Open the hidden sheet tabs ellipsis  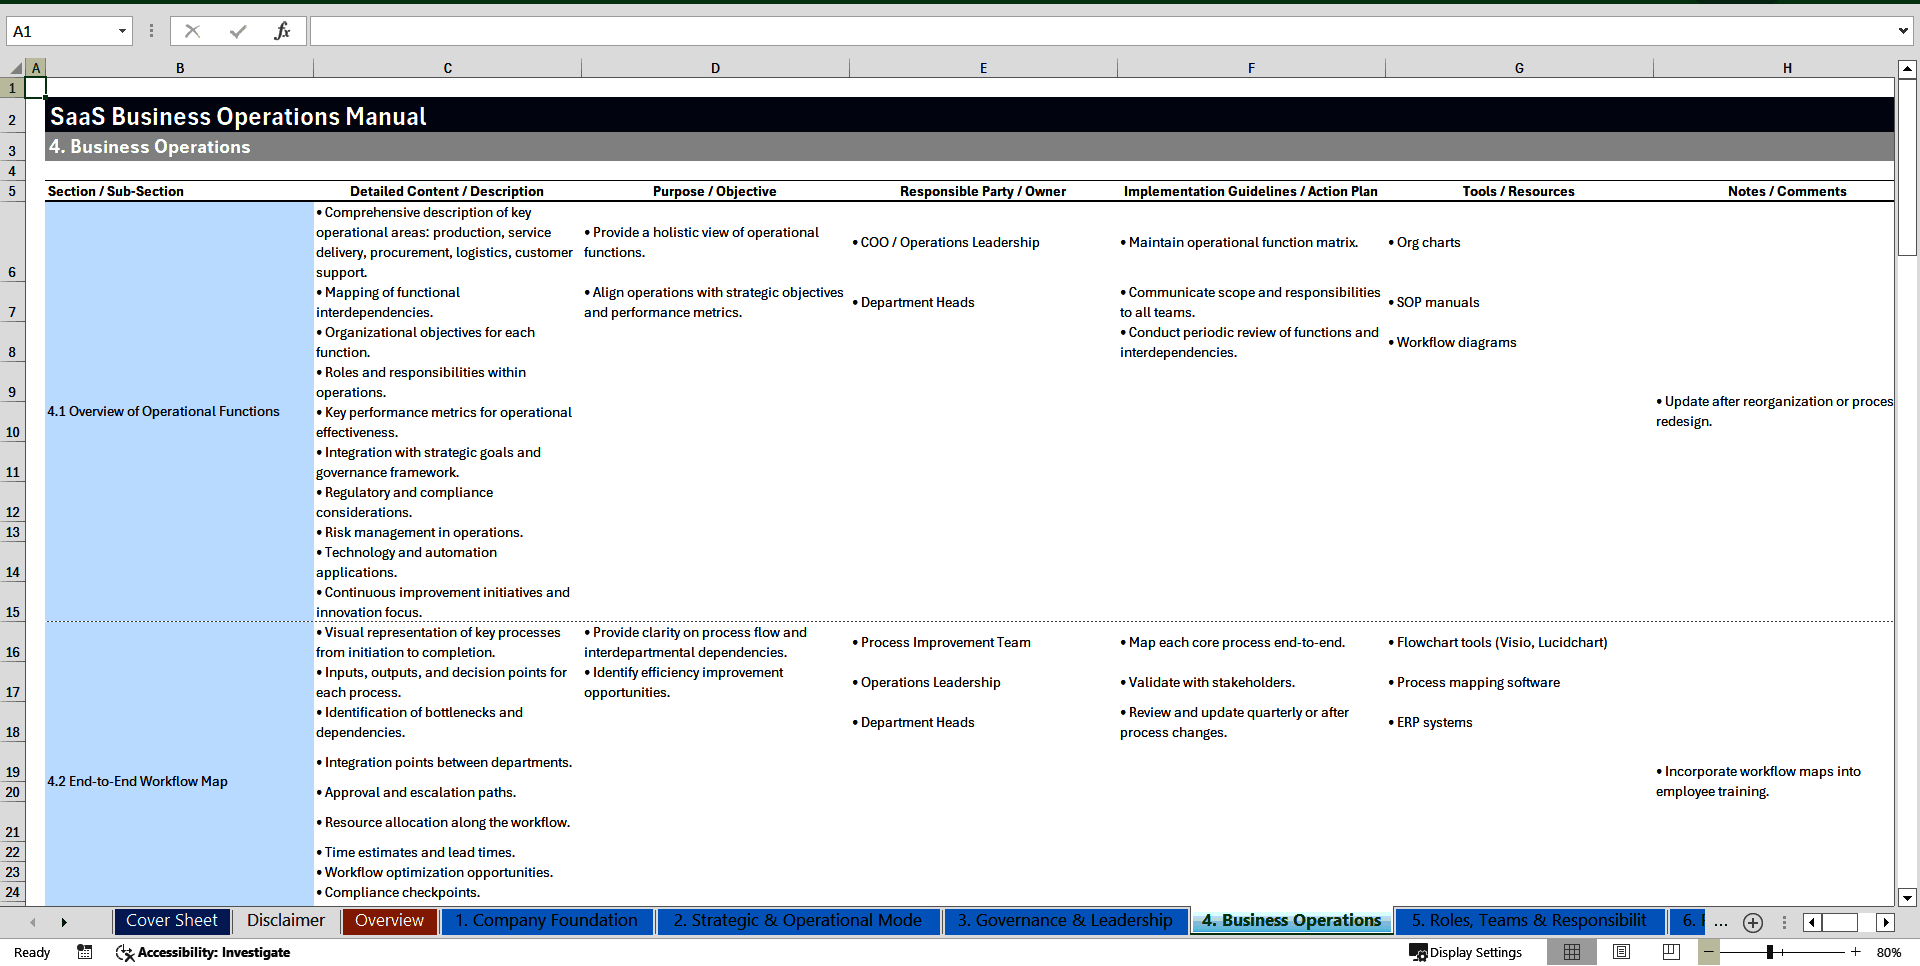[x=1721, y=923]
